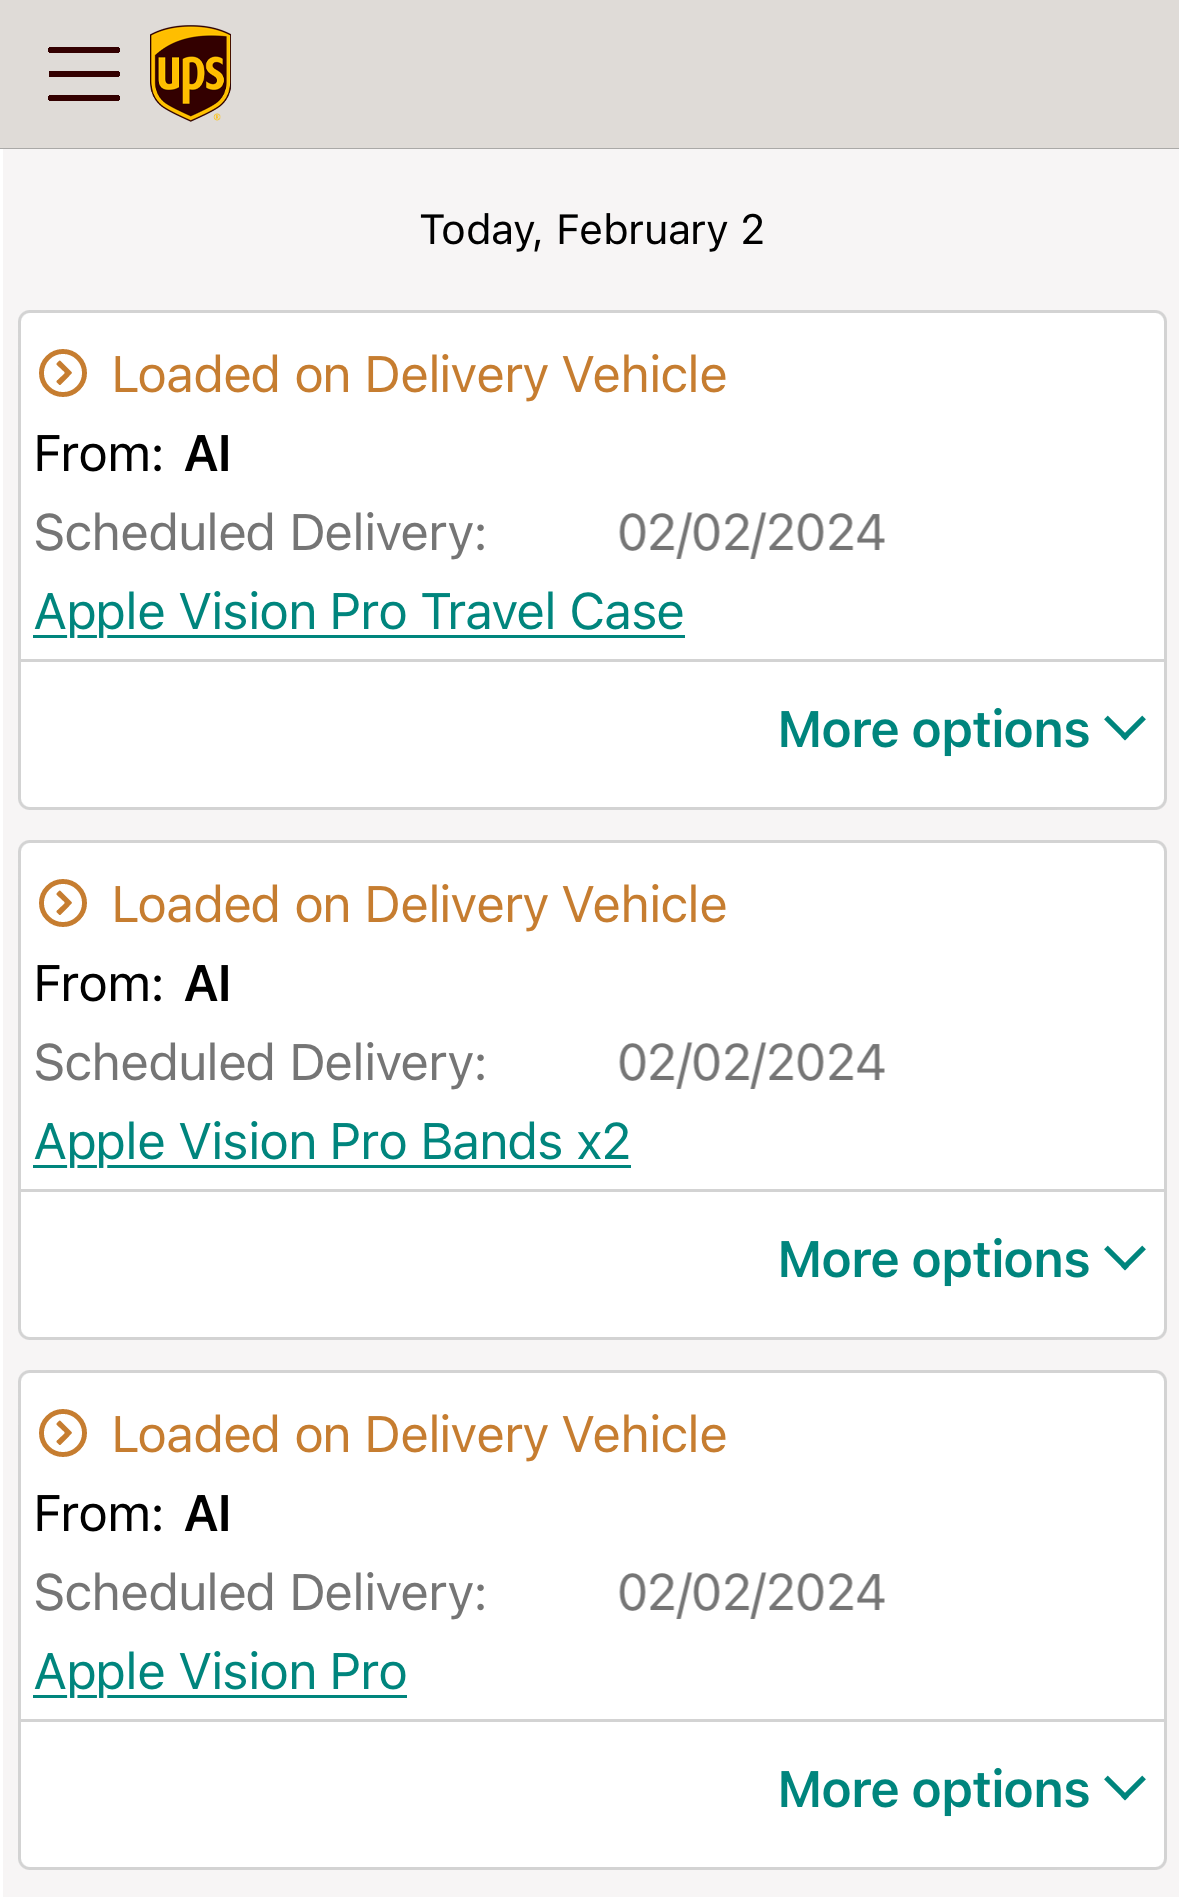Expand More options for the Travel Case shipment
Viewport: 1179px width, 1897px height.
click(962, 729)
